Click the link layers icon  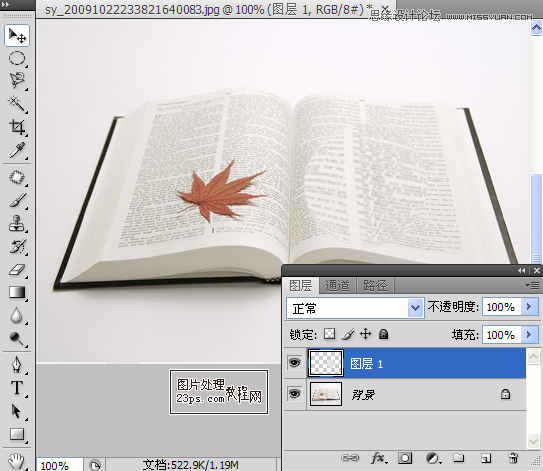click(350, 458)
